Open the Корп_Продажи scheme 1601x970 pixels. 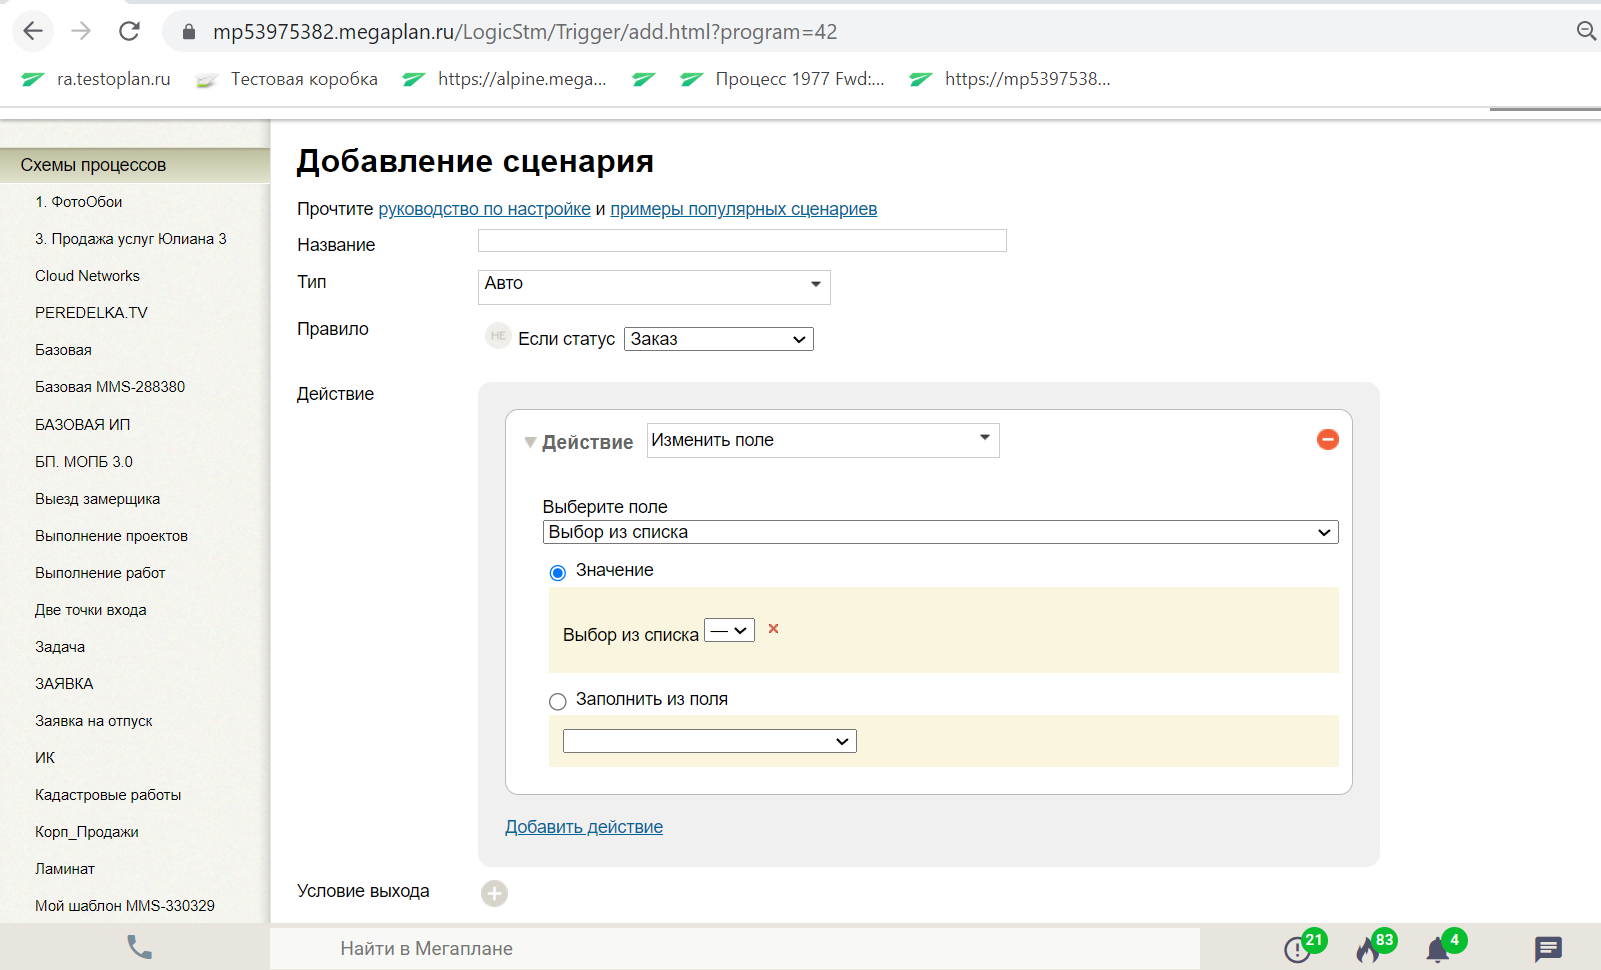(x=87, y=832)
